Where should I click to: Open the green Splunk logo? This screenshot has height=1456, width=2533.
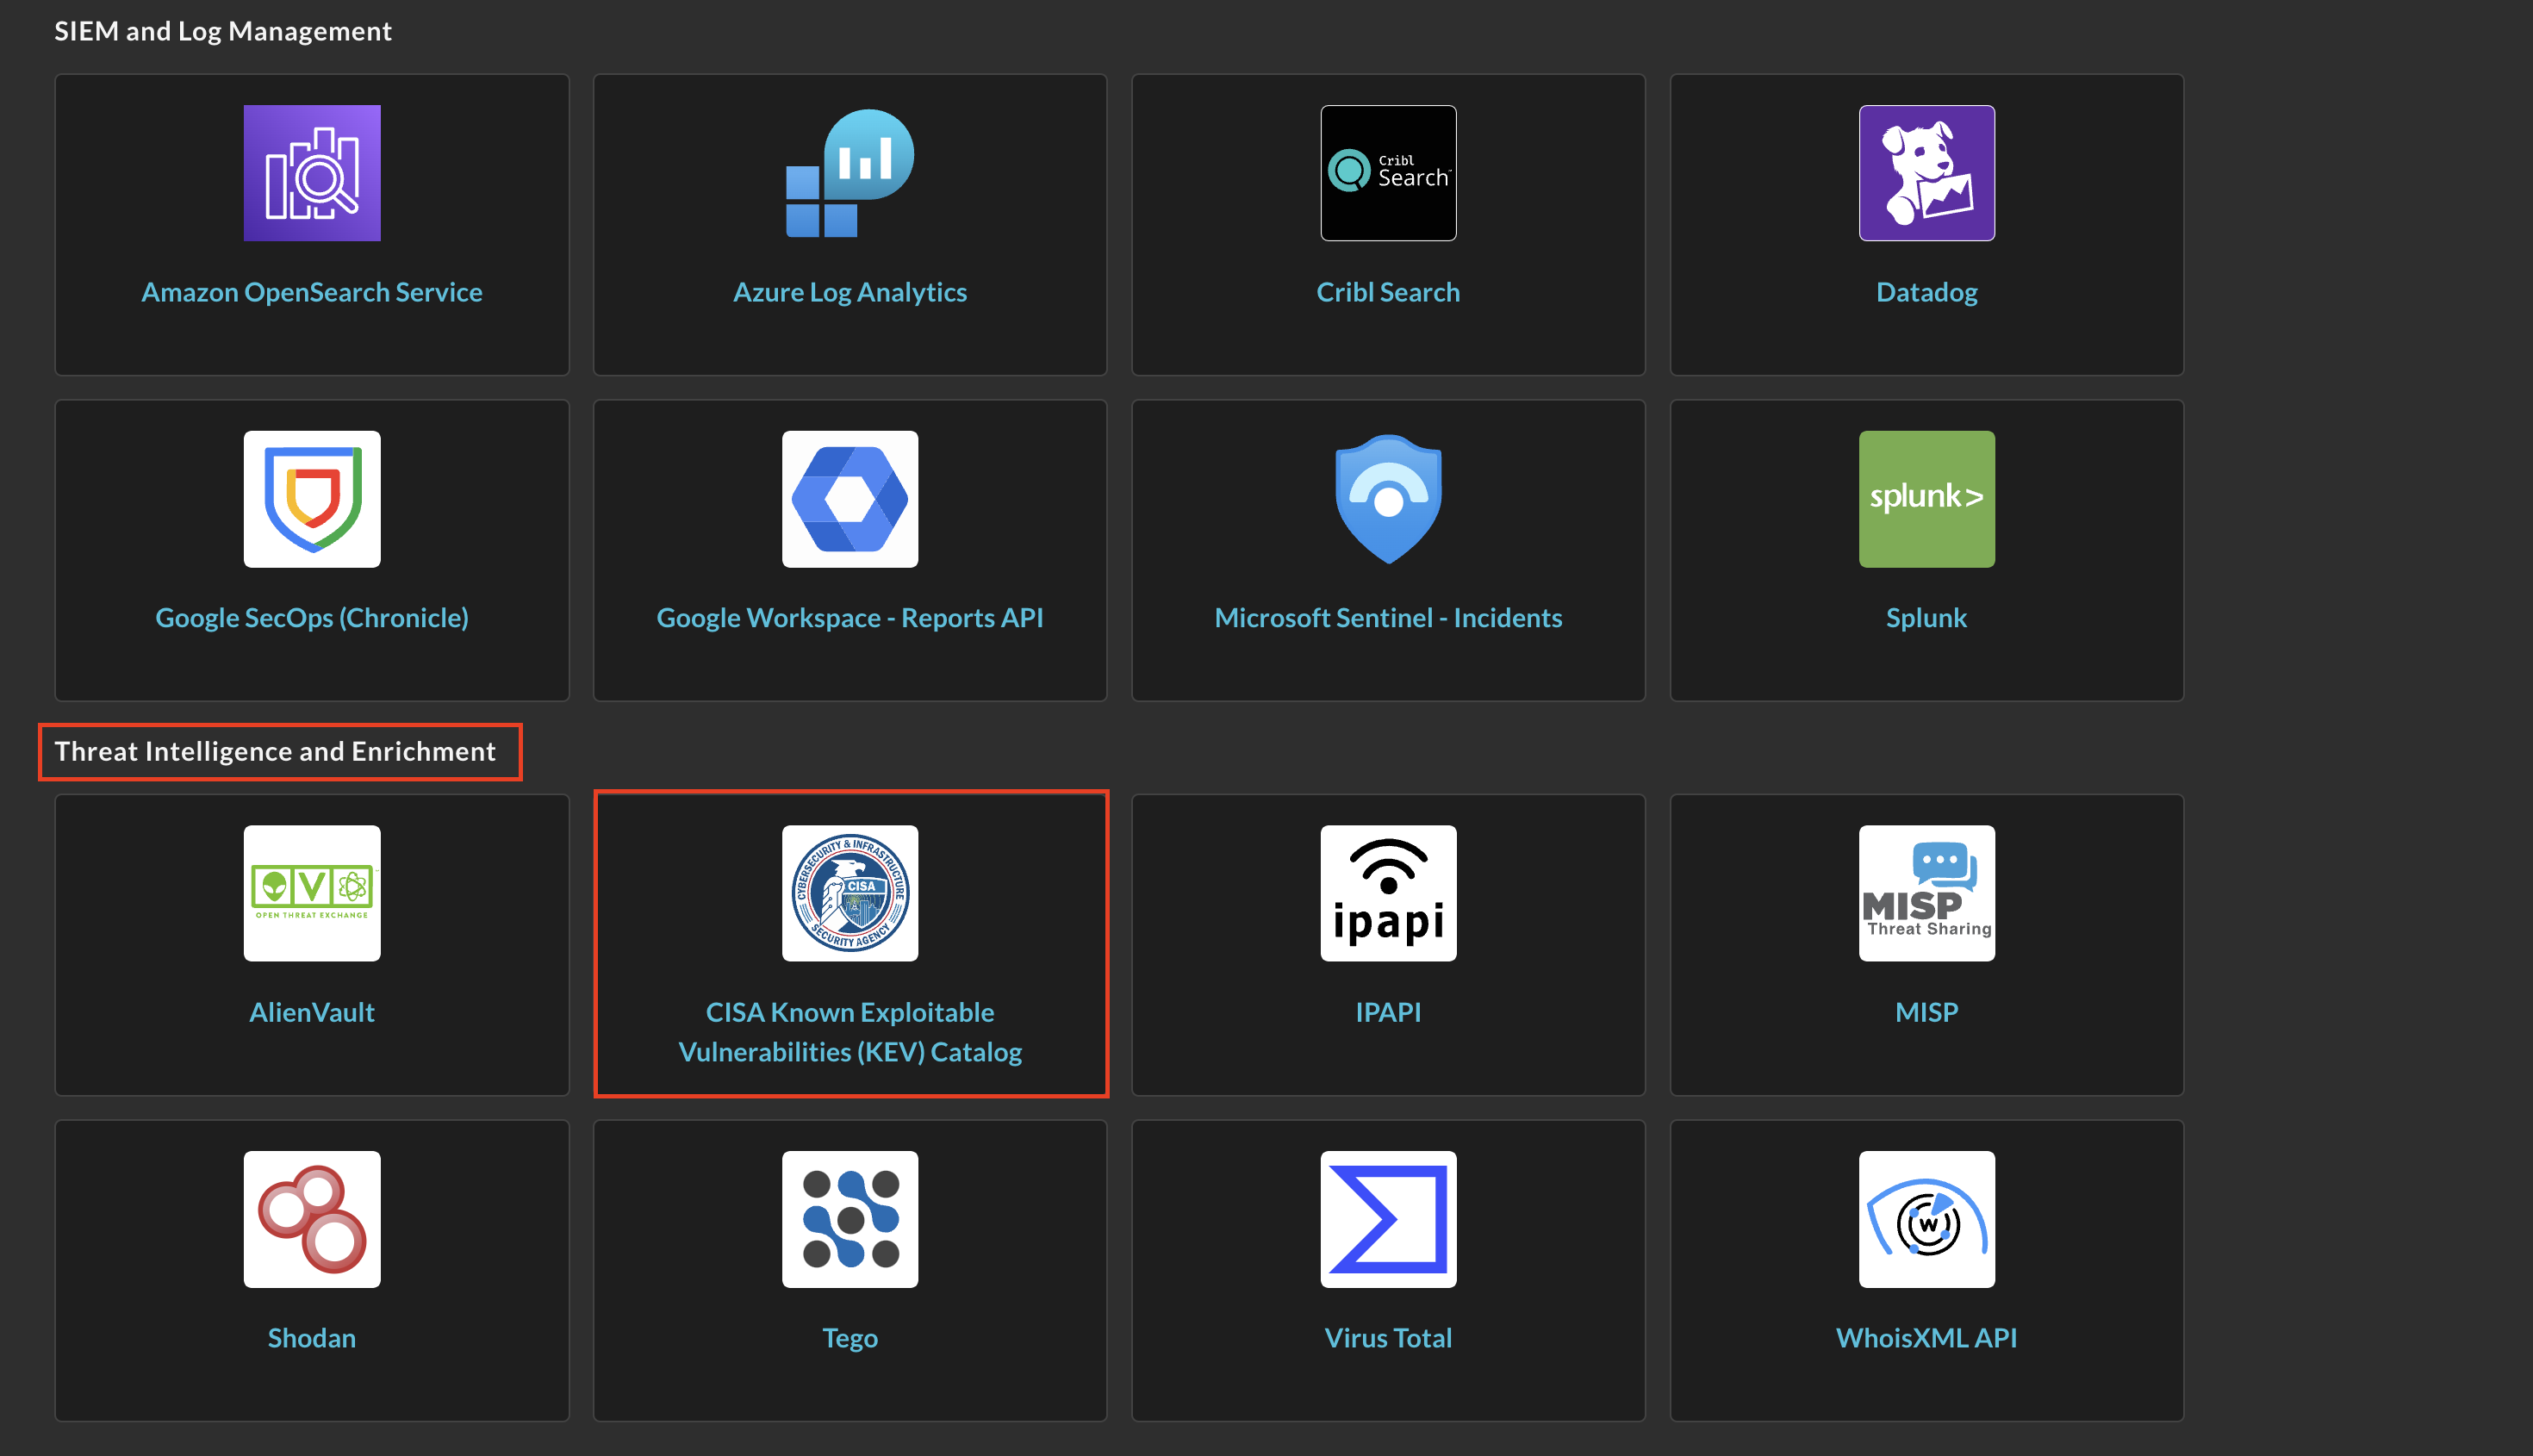pyautogui.click(x=1926, y=499)
